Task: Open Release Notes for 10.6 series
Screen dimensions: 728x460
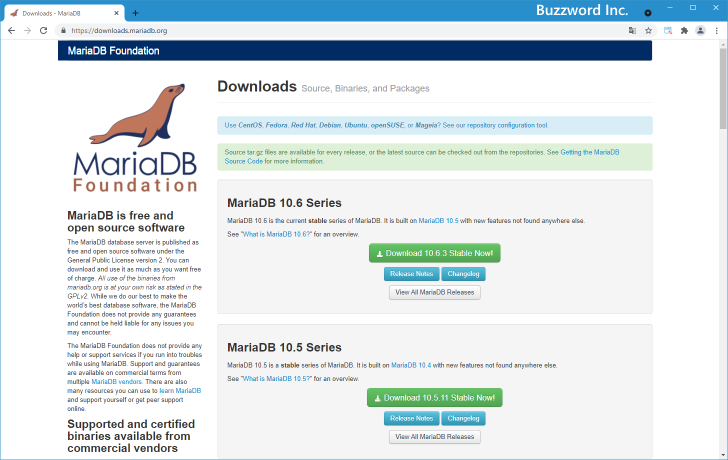Action: pos(410,273)
